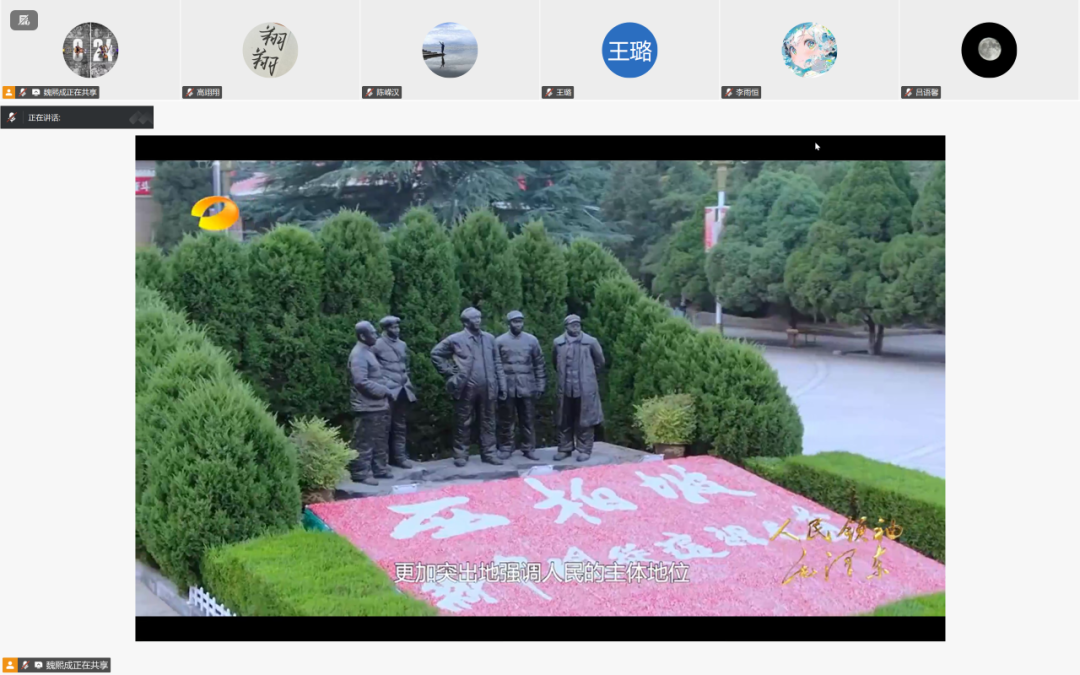Click the layout toggle icon at top-left
Viewport: 1080px width, 675px height.
24,20
